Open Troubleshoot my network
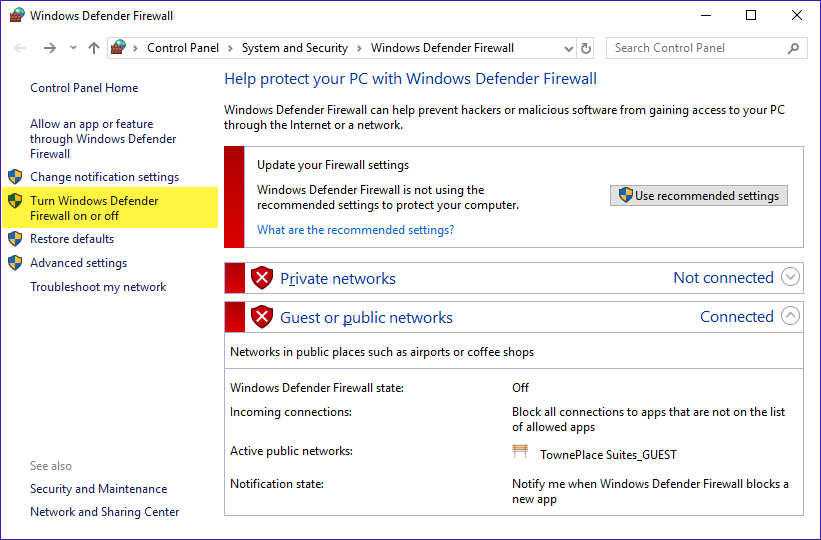Image resolution: width=821 pixels, height=540 pixels. pyautogui.click(x=98, y=287)
